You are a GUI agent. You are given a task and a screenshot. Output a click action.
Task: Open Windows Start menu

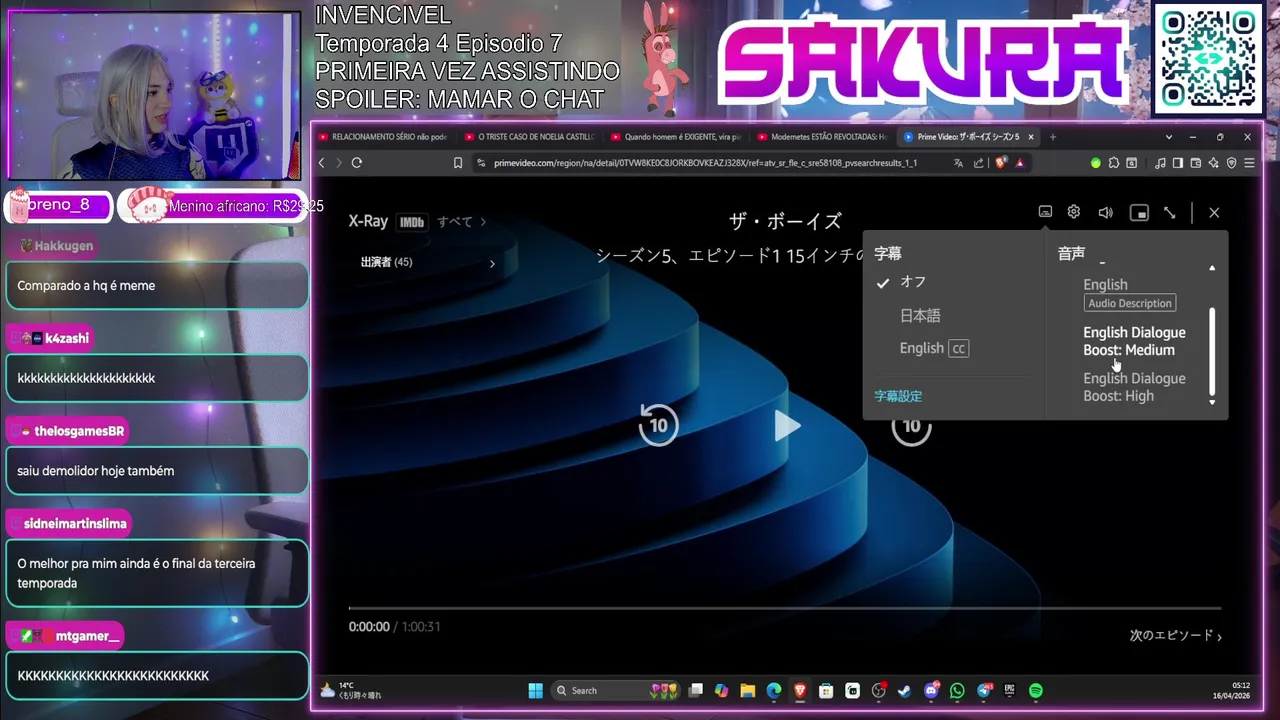tap(535, 691)
